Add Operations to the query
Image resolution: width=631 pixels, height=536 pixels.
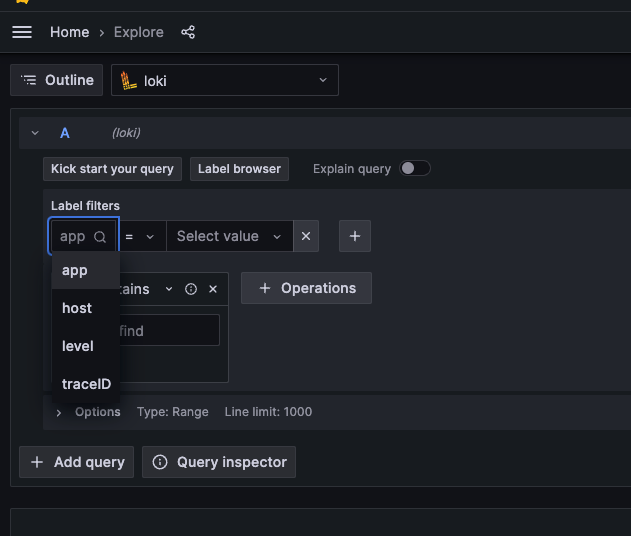(x=306, y=288)
